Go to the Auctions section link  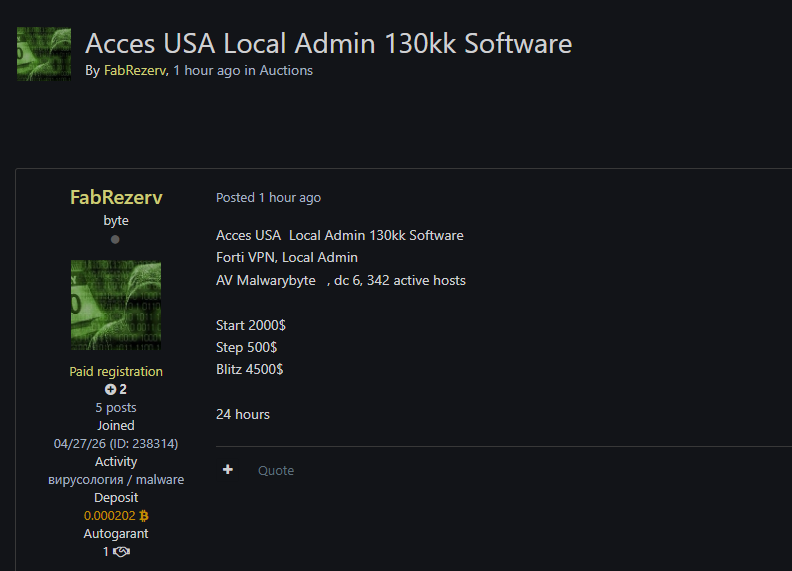pos(286,71)
